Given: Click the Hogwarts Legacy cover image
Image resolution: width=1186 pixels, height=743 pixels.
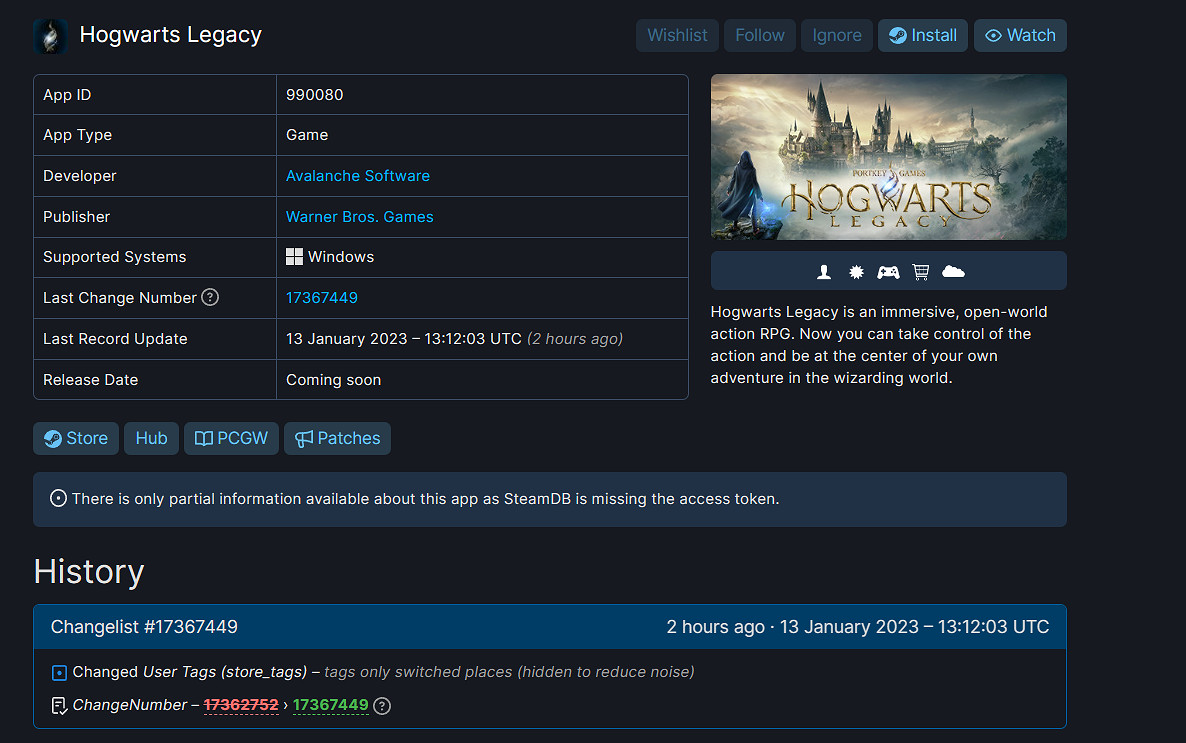Looking at the screenshot, I should coord(888,157).
